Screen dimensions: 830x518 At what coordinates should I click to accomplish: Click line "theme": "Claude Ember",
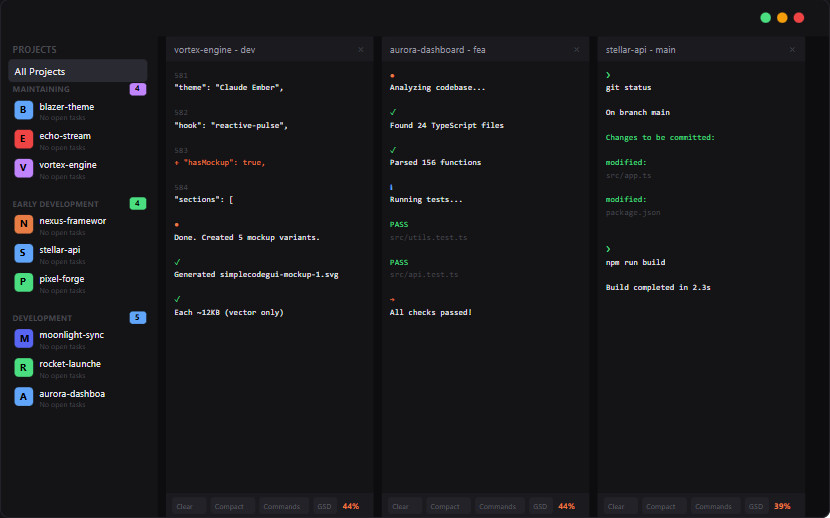[229, 88]
